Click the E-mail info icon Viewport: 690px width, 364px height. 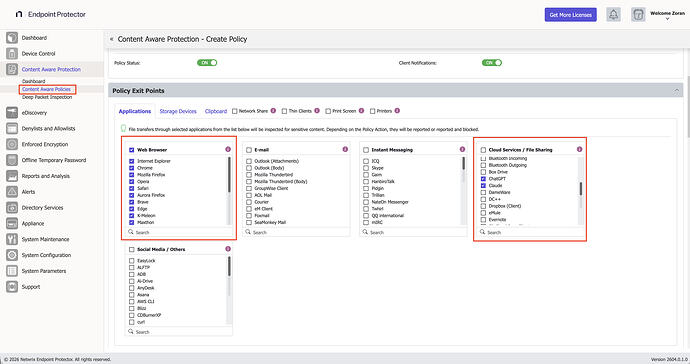[345, 149]
